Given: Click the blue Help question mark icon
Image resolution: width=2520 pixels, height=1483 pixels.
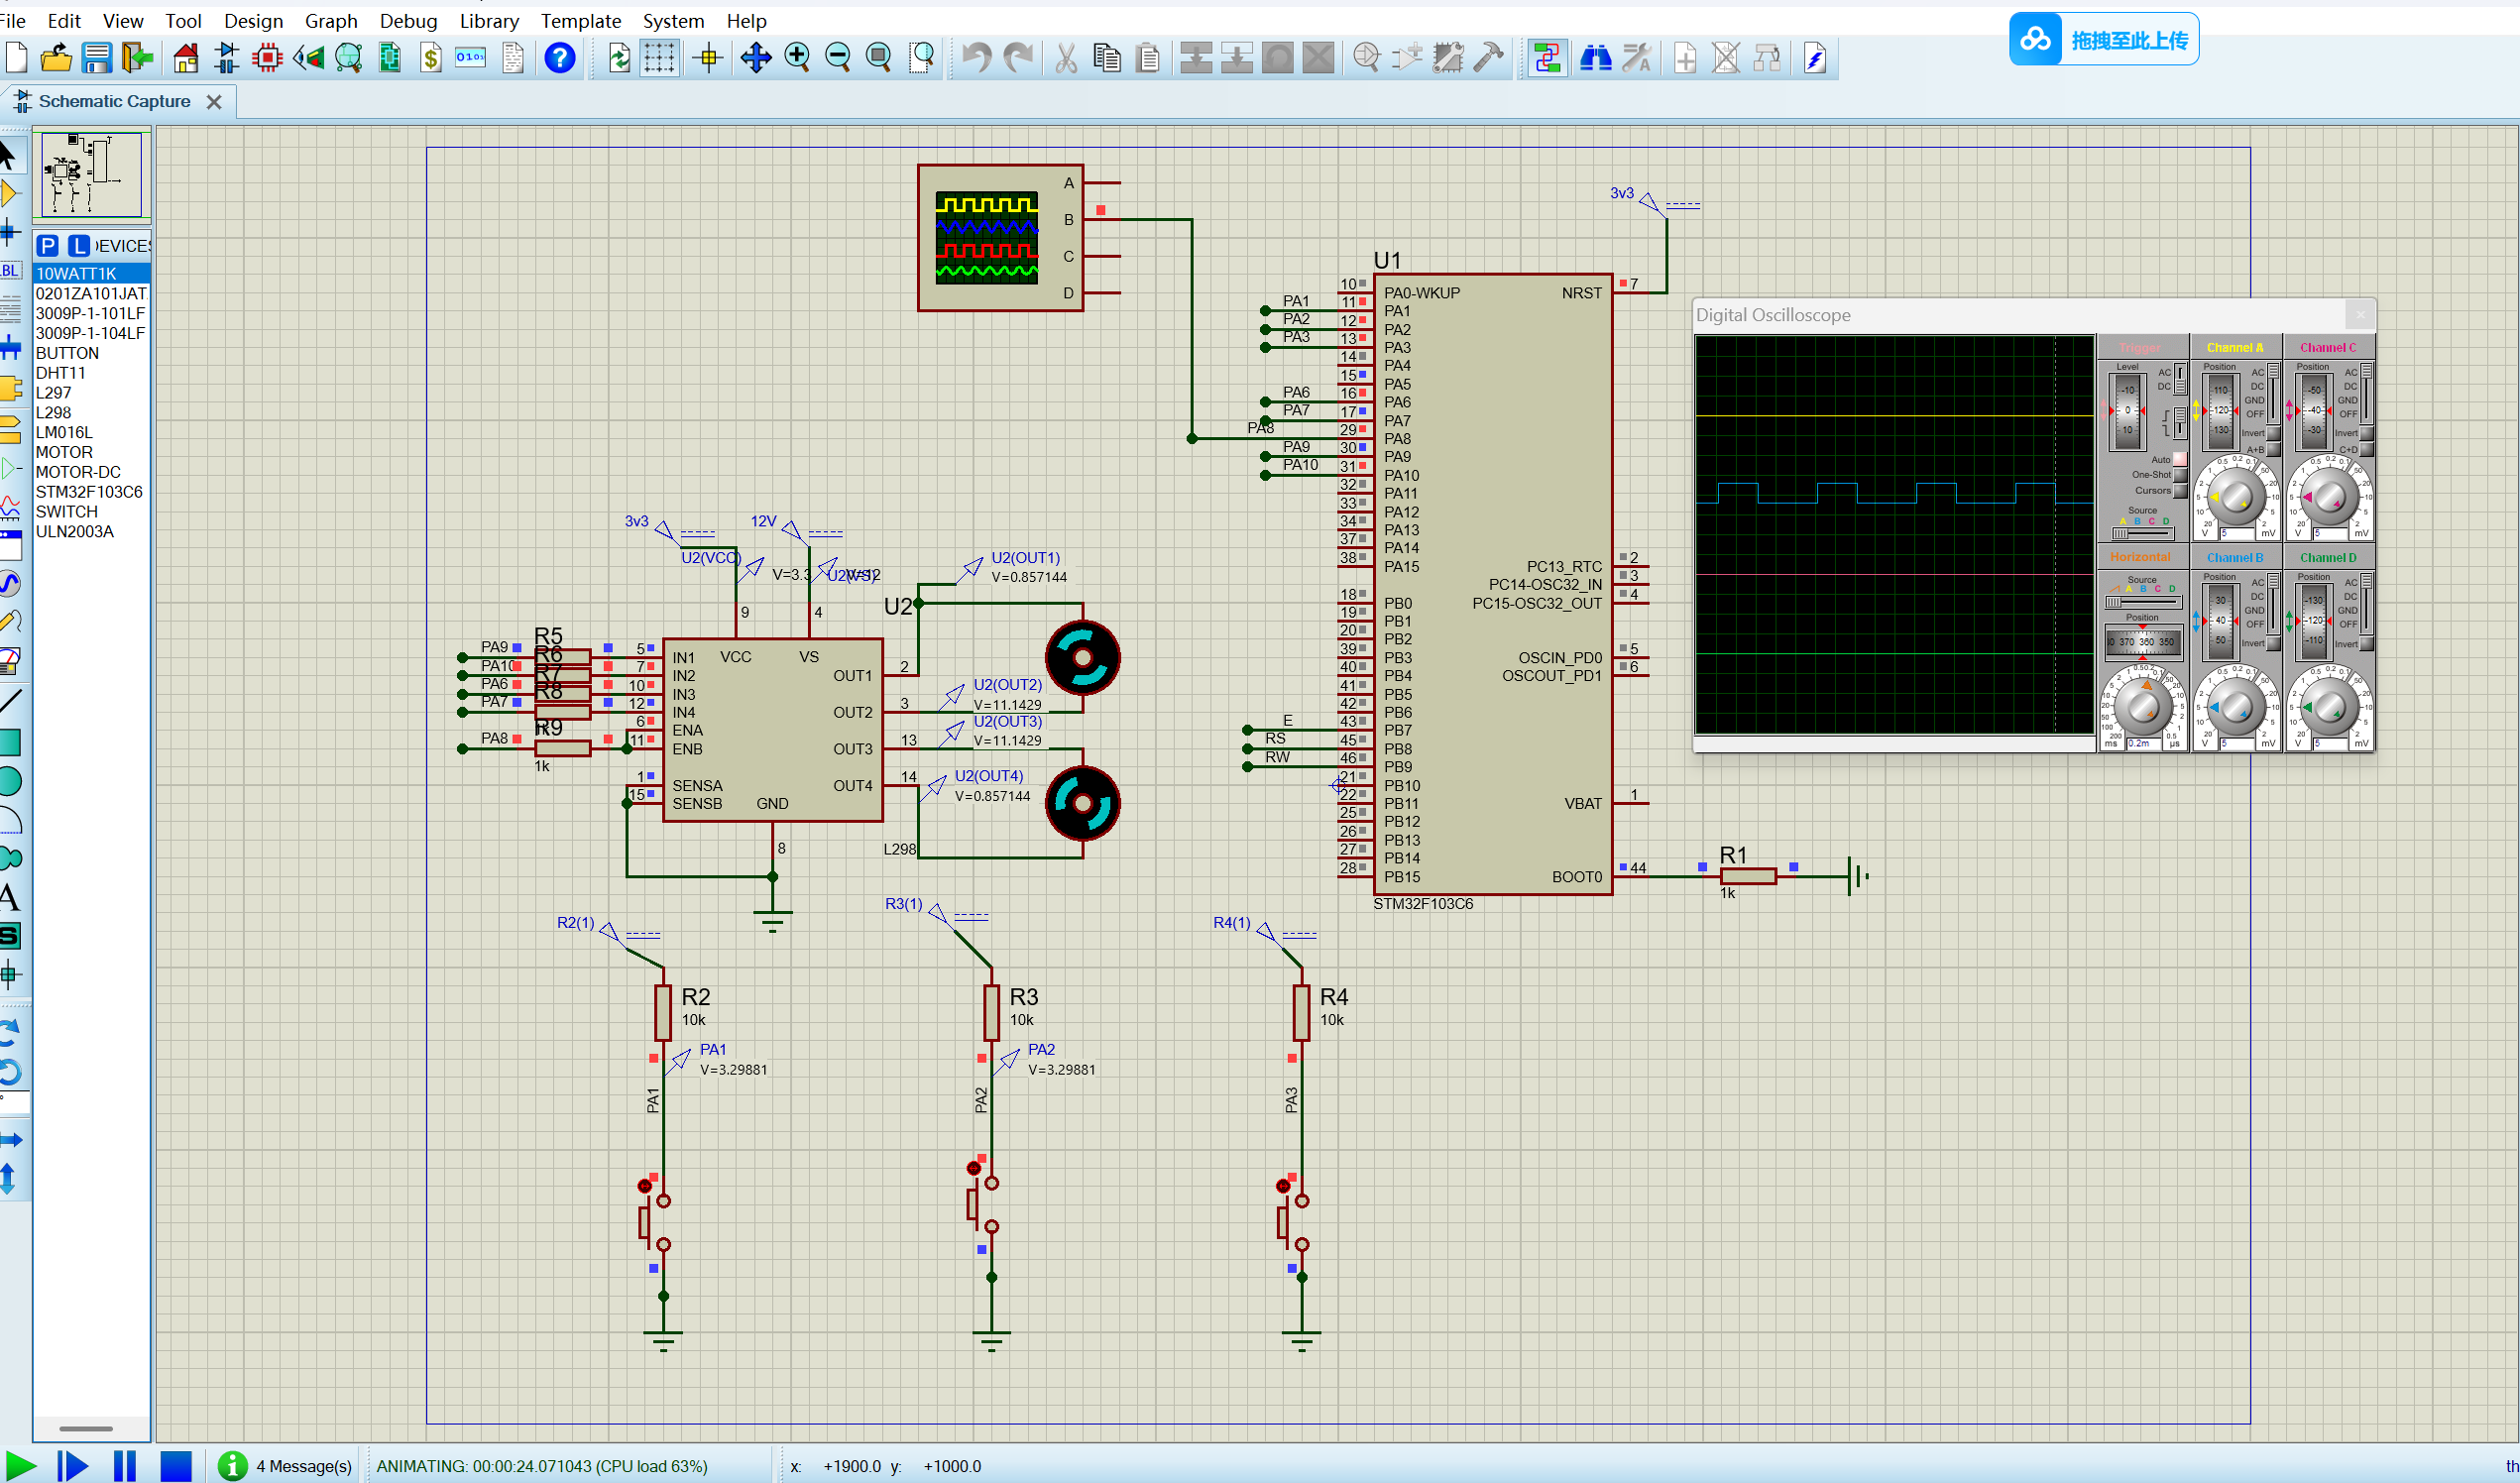Looking at the screenshot, I should (560, 58).
